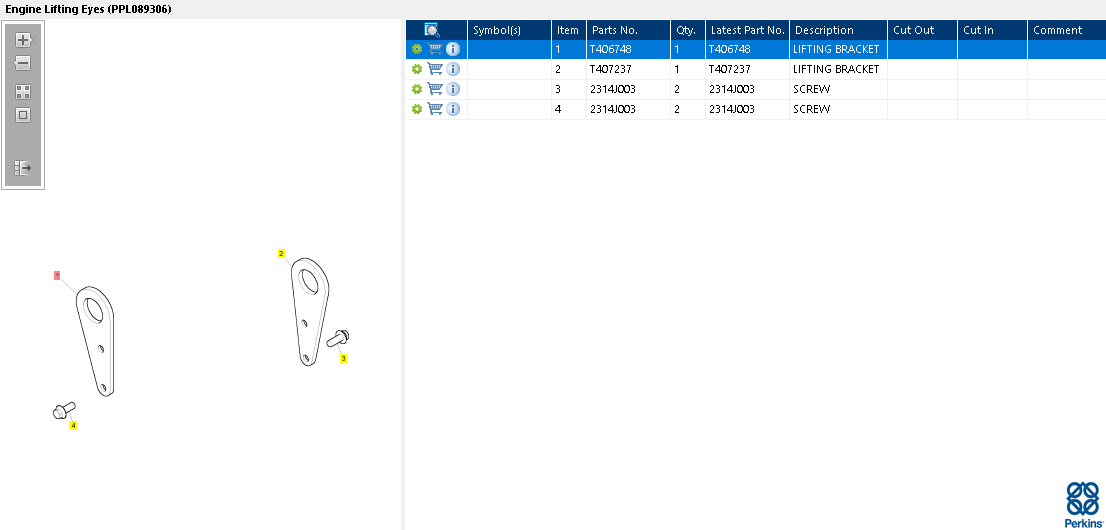Sort by the Symbol(s) column header
Viewport: 1106px width, 530px height.
[x=509, y=30]
